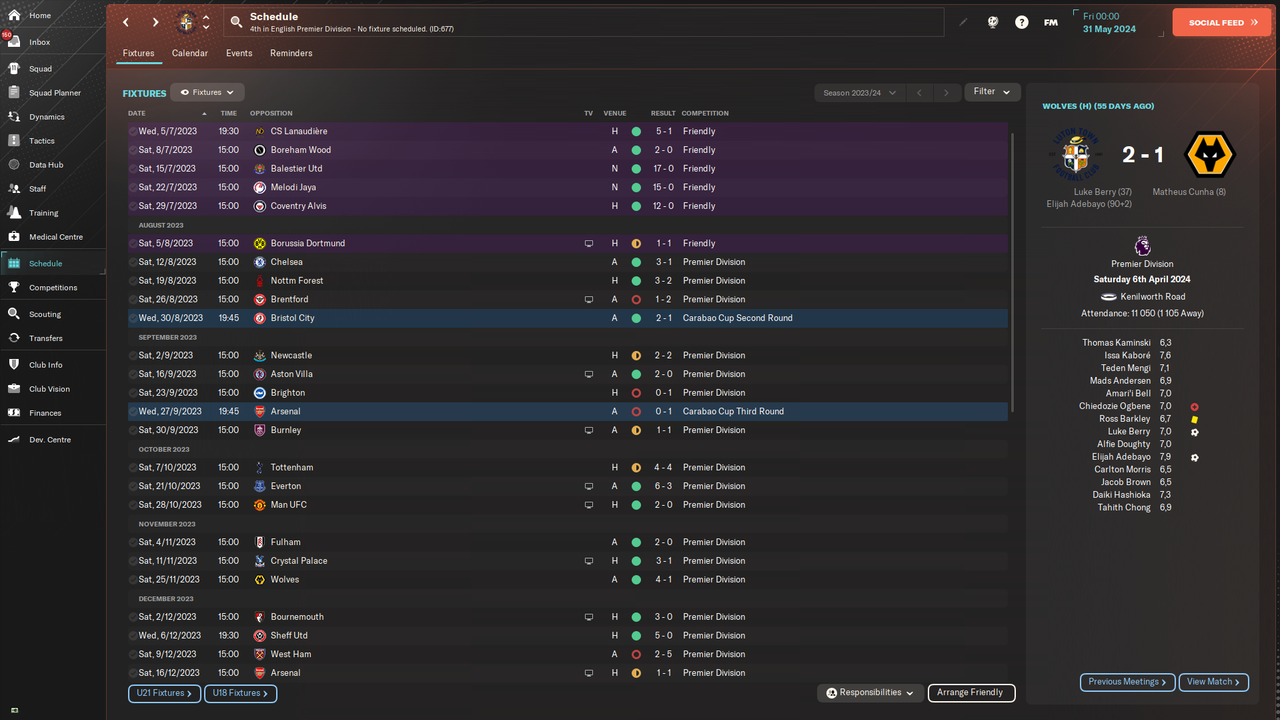Open the Medical Centre icon
1280x720 pixels.
click(x=14, y=237)
